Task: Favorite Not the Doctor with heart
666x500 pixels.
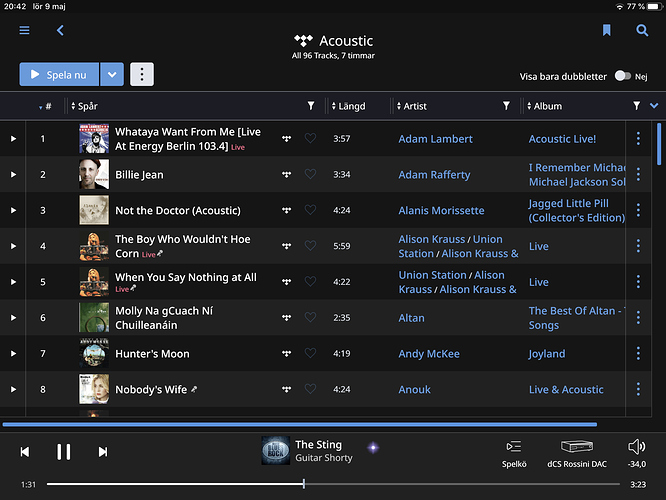Action: (310, 210)
